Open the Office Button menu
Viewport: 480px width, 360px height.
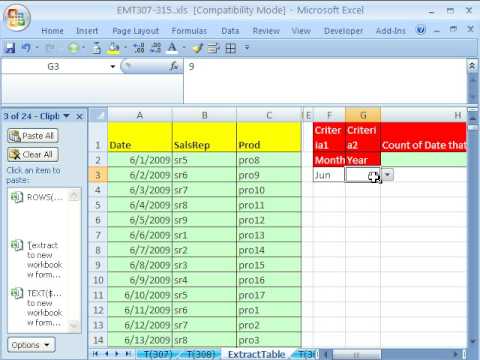pos(17,17)
